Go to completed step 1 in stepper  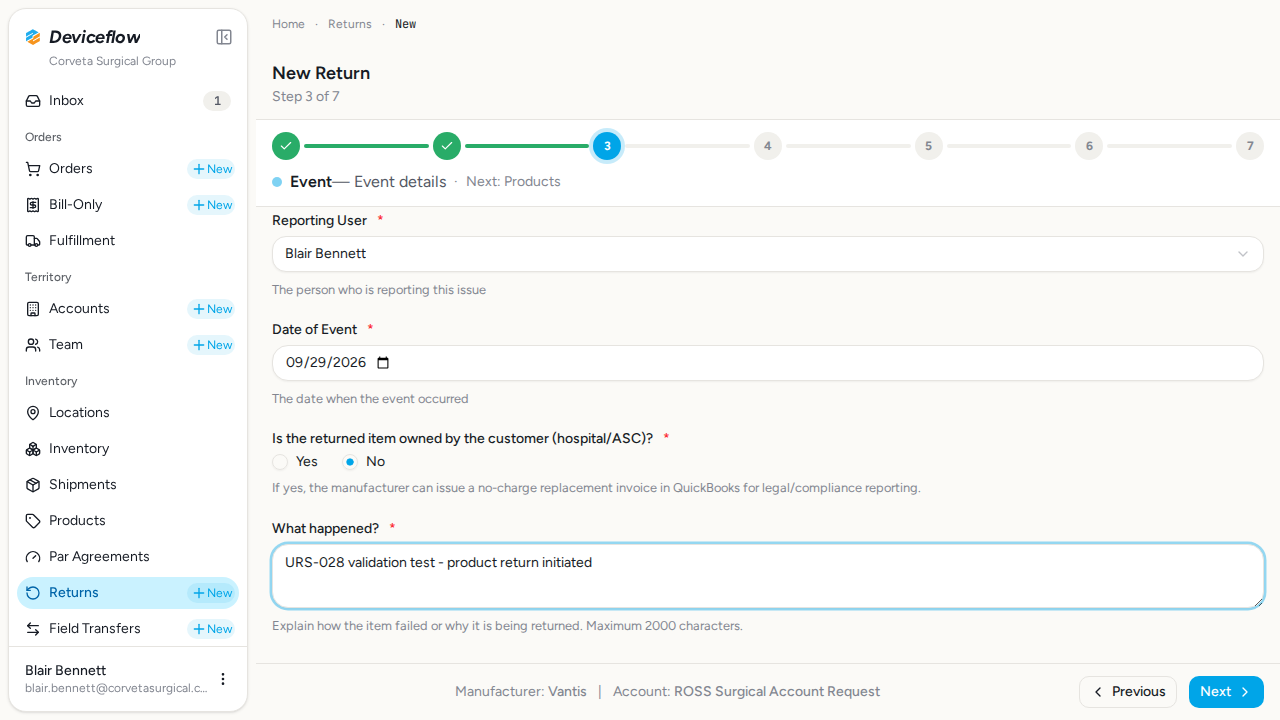pos(286,146)
